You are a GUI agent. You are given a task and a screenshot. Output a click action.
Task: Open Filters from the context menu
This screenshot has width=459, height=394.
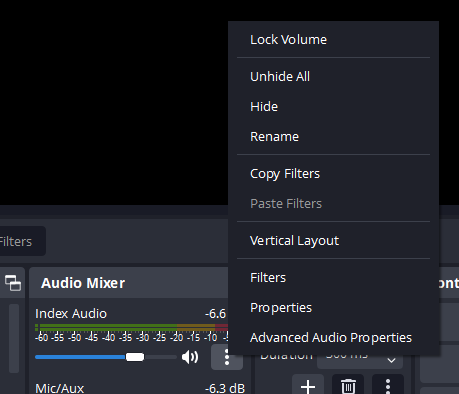(x=333, y=278)
